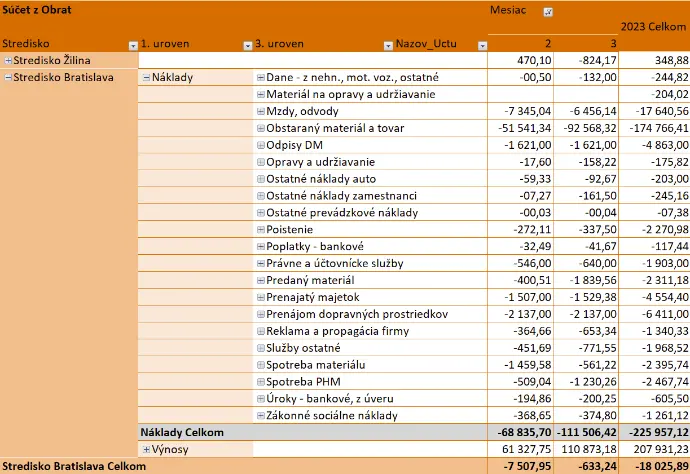Expand Dane - z nehn., mot. voz., ostatné

(261, 77)
